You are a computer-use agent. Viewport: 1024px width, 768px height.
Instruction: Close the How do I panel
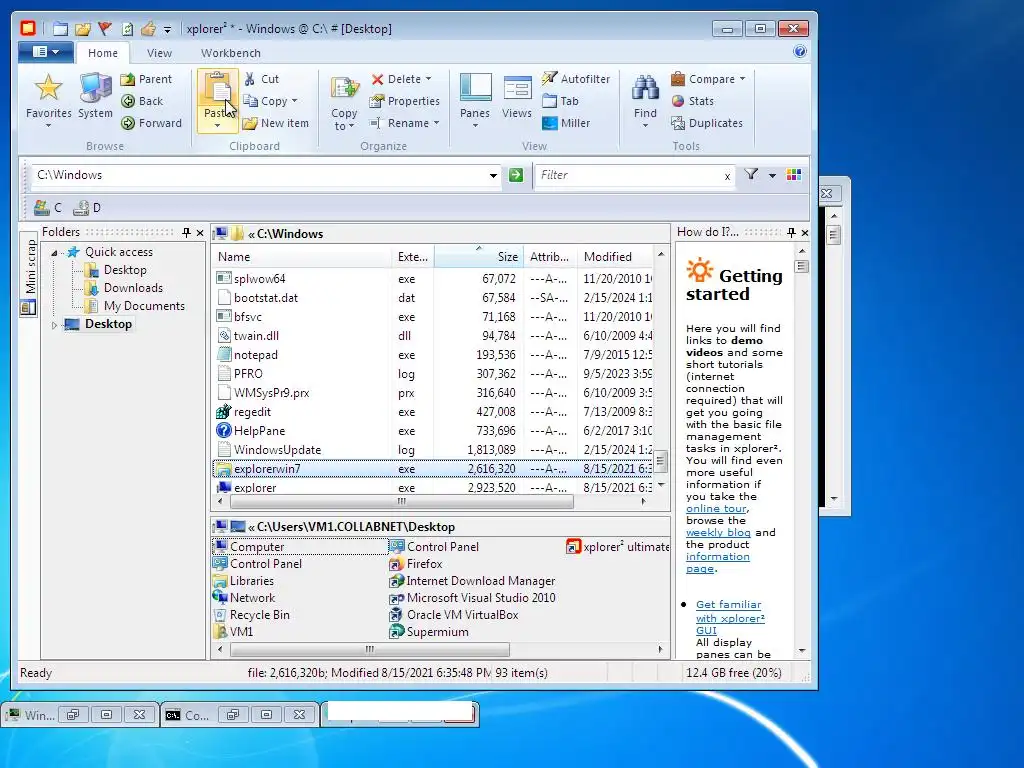[805, 232]
